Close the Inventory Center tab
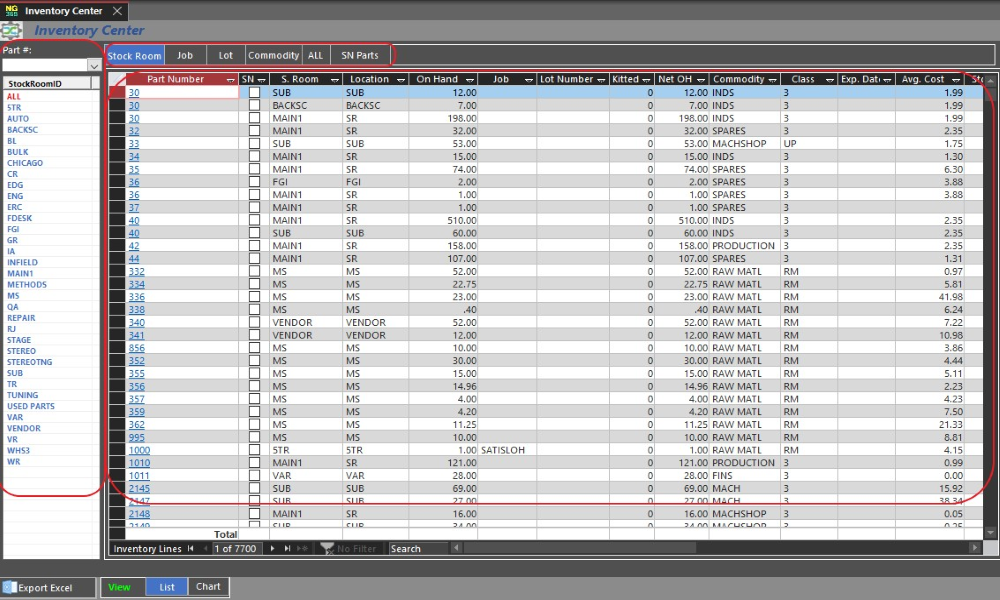This screenshot has width=1000, height=600. click(117, 11)
